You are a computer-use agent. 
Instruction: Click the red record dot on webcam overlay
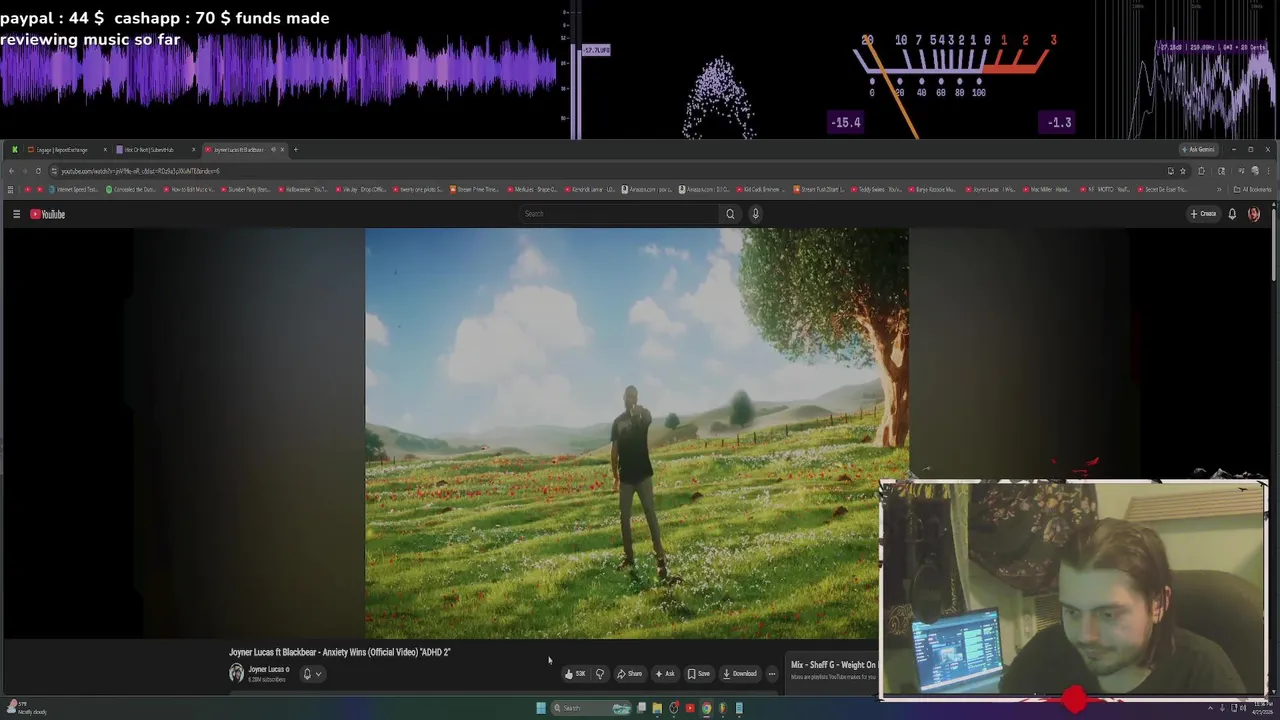1074,699
